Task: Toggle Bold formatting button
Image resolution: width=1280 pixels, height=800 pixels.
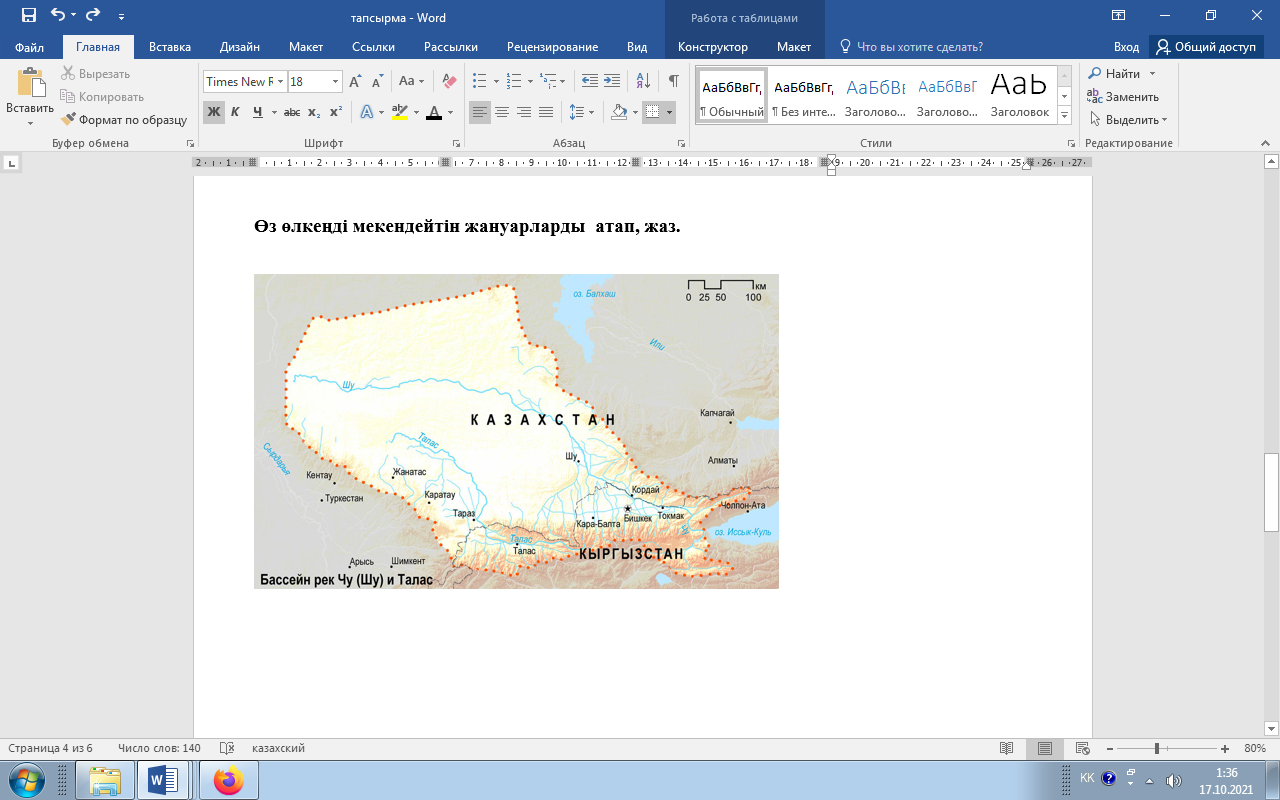Action: (x=213, y=112)
